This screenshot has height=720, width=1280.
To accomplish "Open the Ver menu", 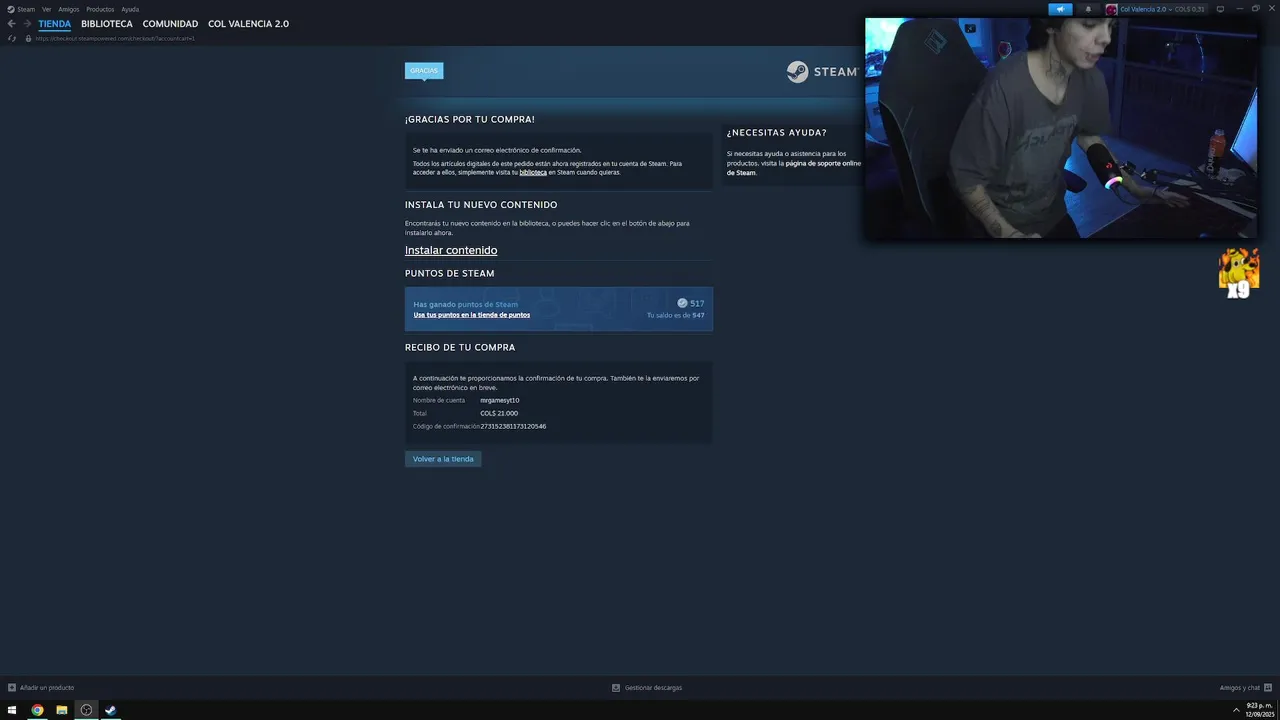I will 46,9.
